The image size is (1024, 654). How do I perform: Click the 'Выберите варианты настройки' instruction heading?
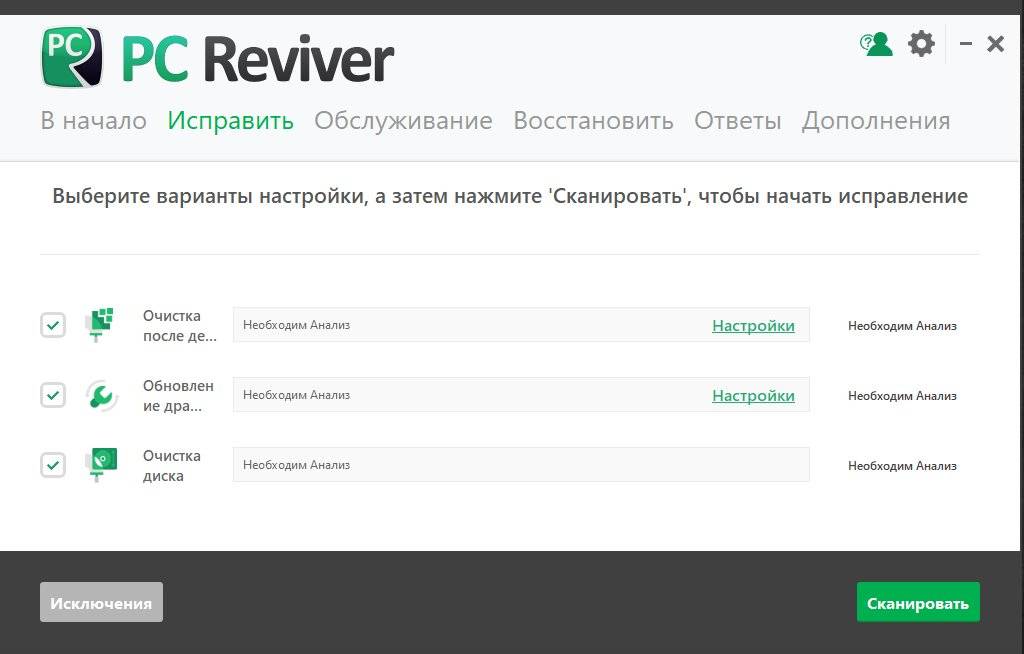(510, 196)
